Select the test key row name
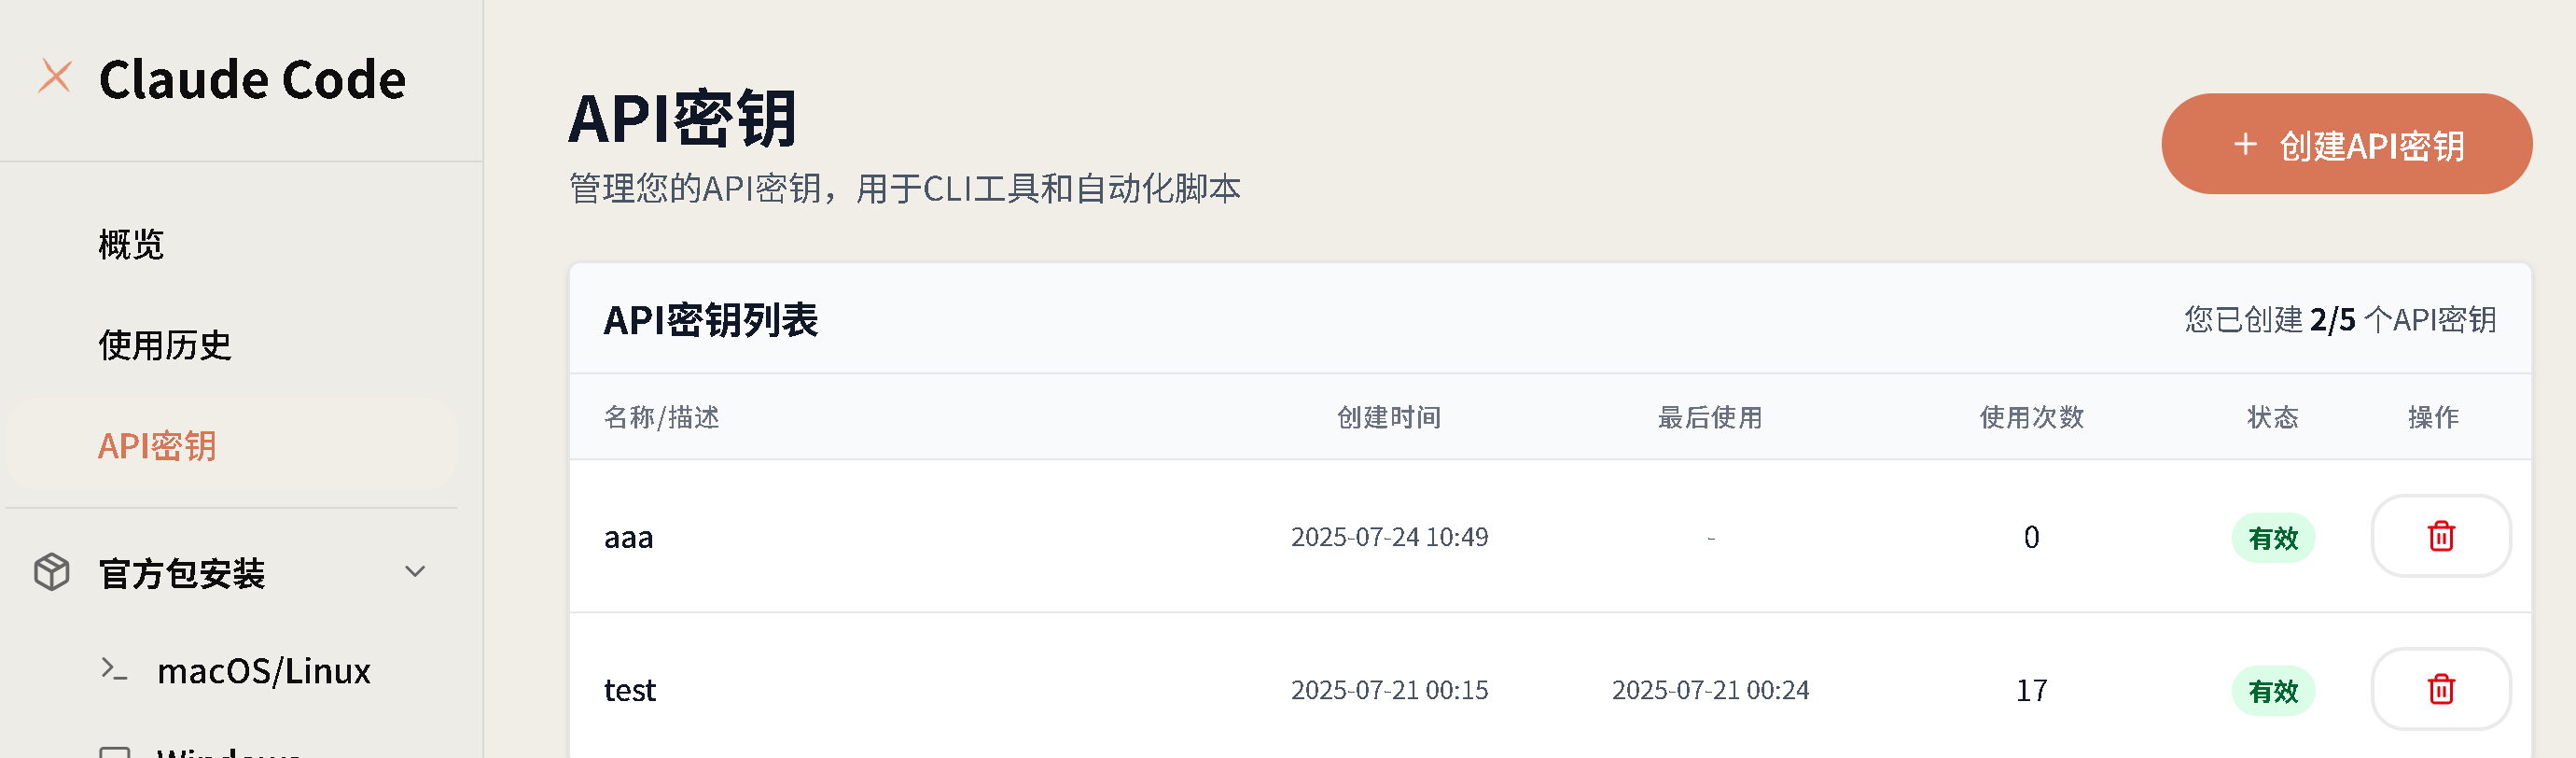This screenshot has width=2576, height=758. [x=630, y=690]
